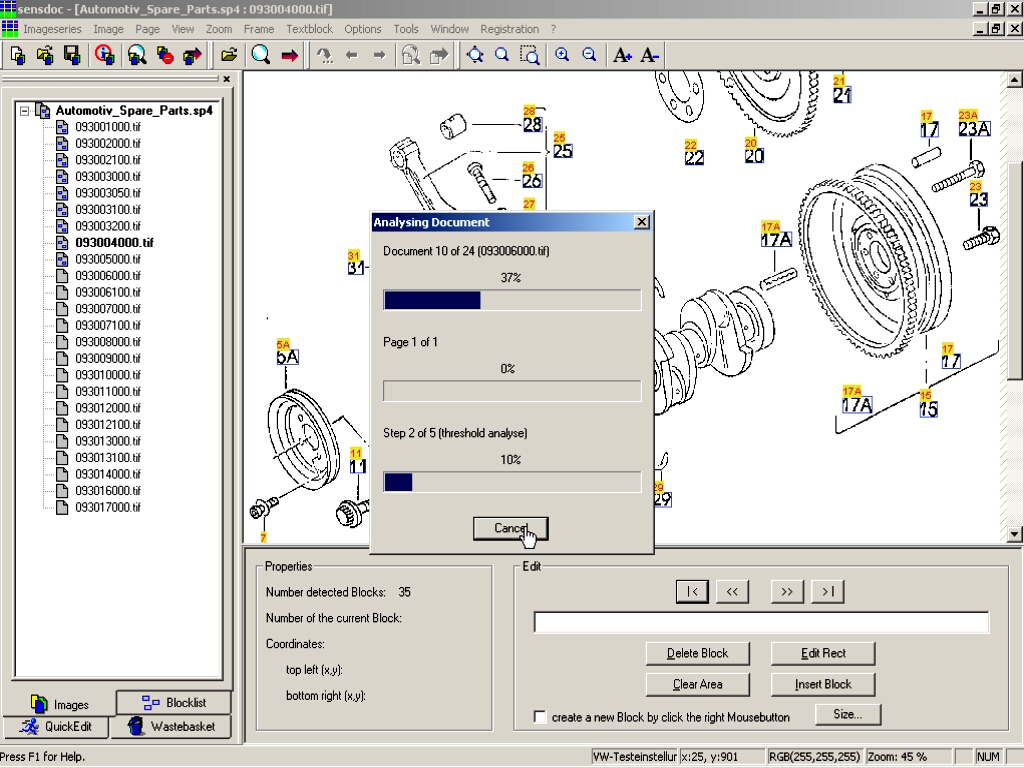The height and width of the screenshot is (768, 1024).
Task: Select the zoom-to-rectangle selection icon
Action: coord(529,55)
